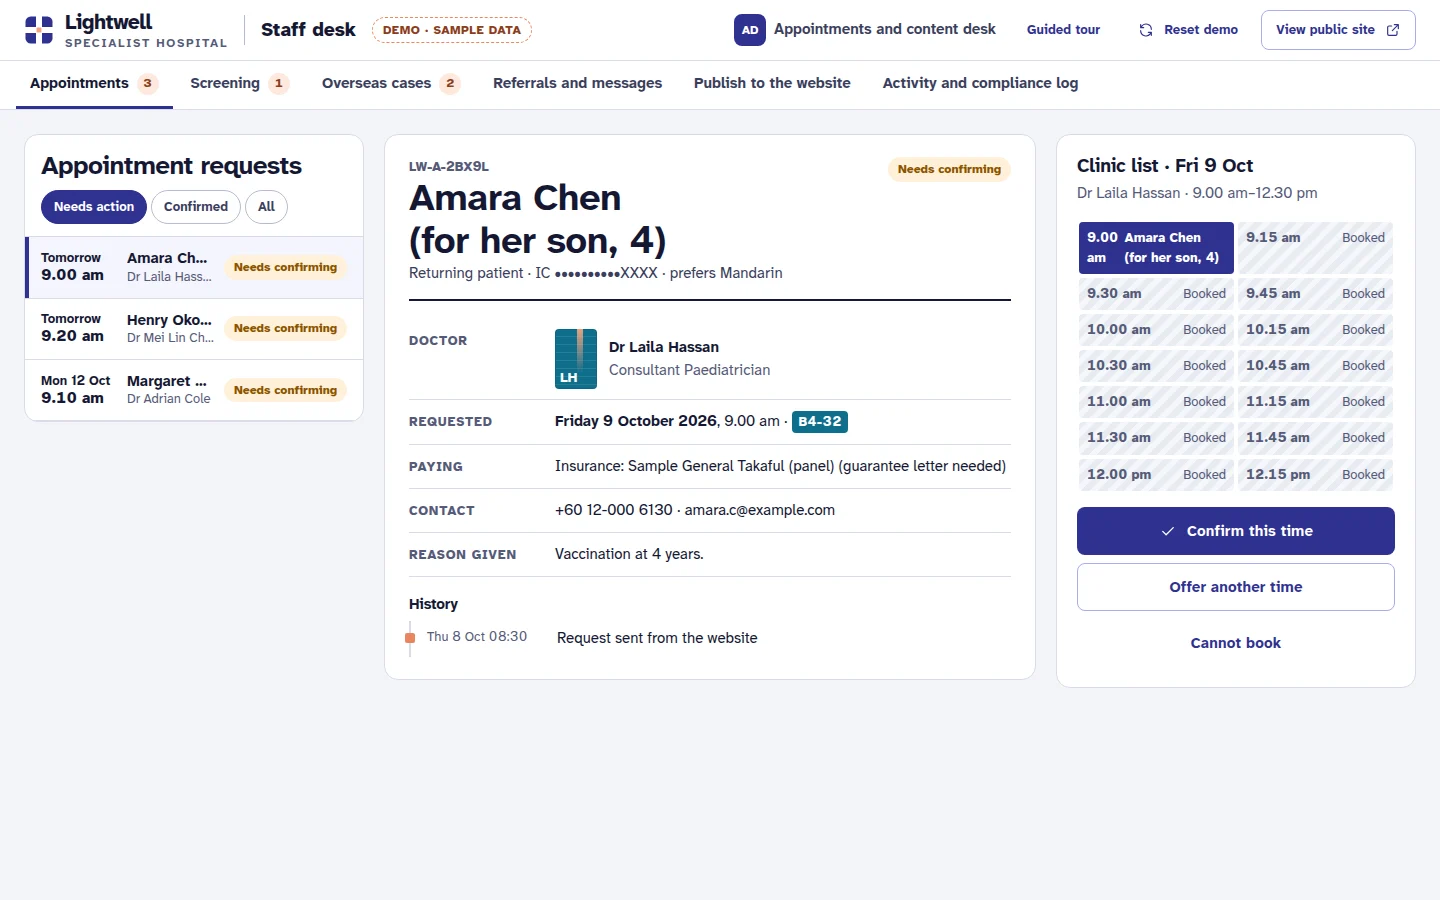Click Dr Laila Hassan's LH avatar
This screenshot has width=1440, height=900.
point(576,358)
